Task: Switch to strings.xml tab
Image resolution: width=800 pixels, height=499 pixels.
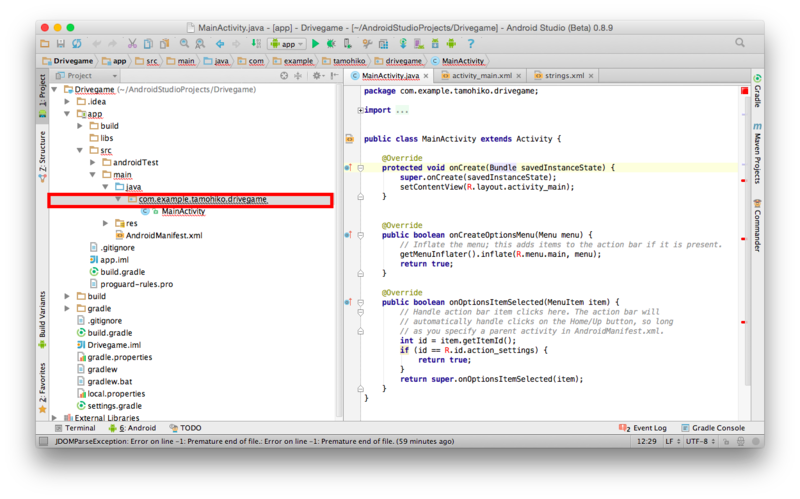Action: (x=564, y=76)
